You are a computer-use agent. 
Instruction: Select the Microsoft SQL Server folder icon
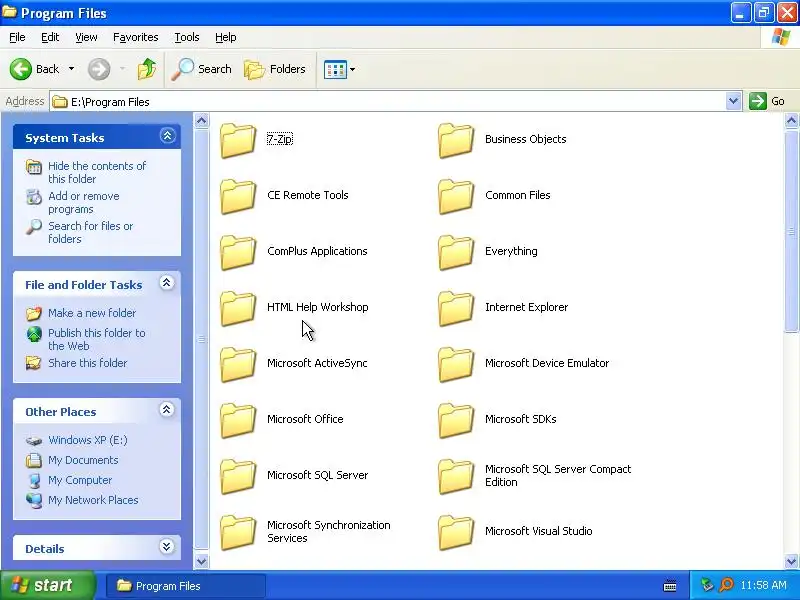pos(238,477)
